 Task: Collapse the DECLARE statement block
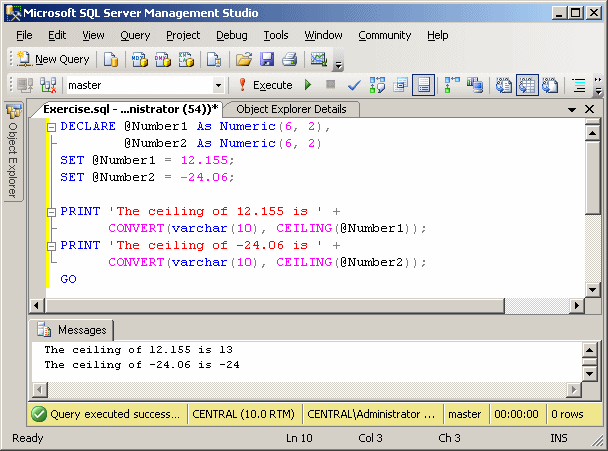click(52, 127)
